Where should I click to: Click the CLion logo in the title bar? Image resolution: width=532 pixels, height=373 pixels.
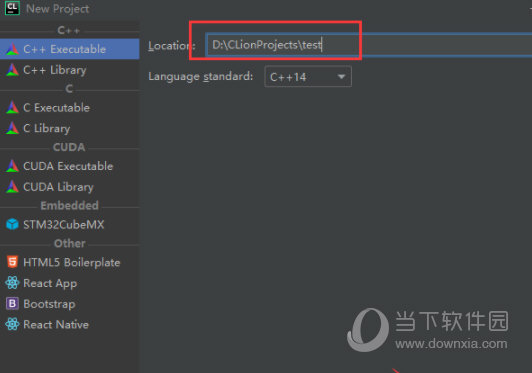point(12,8)
